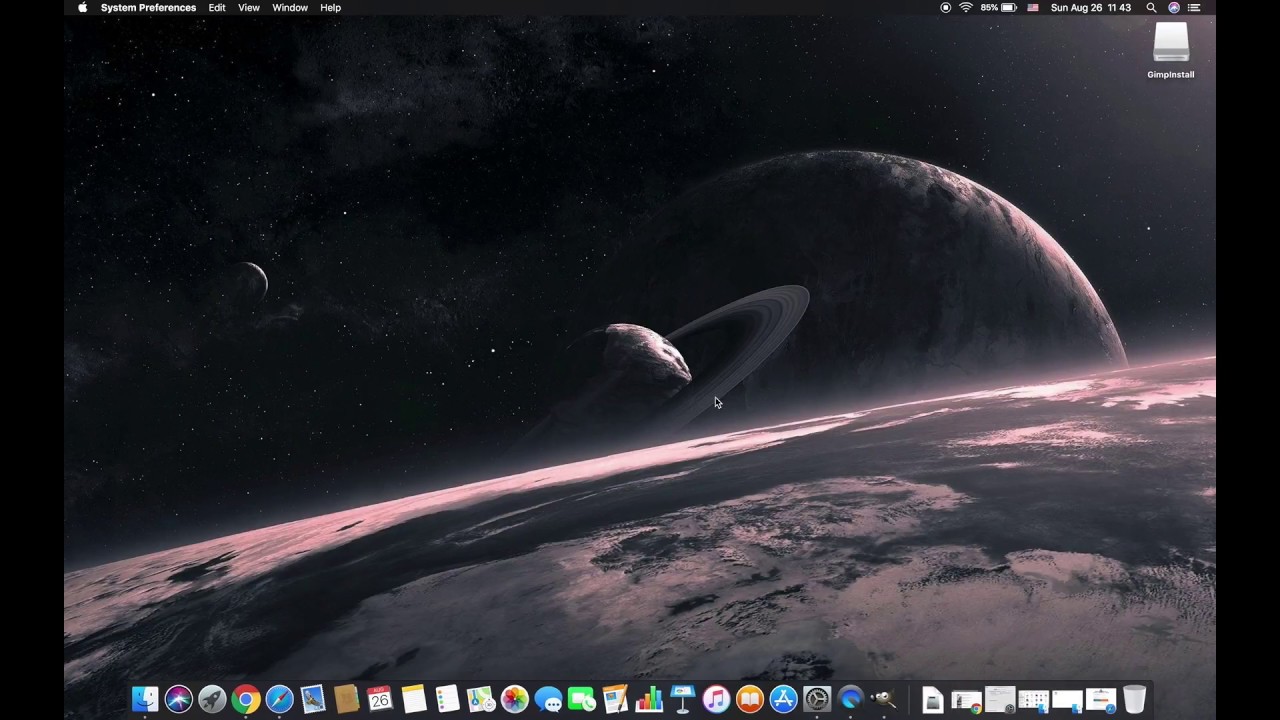Viewport: 1280px width, 720px height.
Task: Click the date and time clock
Action: point(1091,7)
